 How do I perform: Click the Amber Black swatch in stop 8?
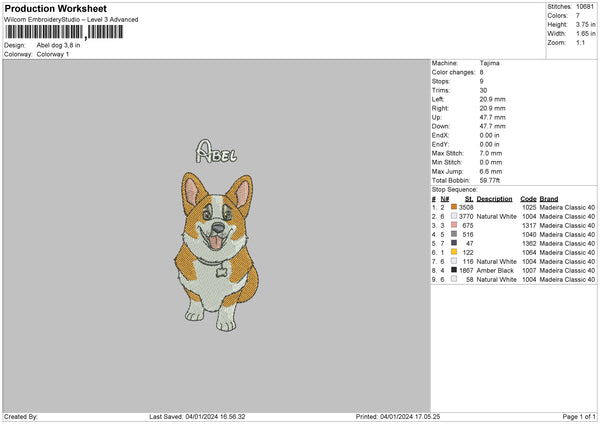coord(455,270)
